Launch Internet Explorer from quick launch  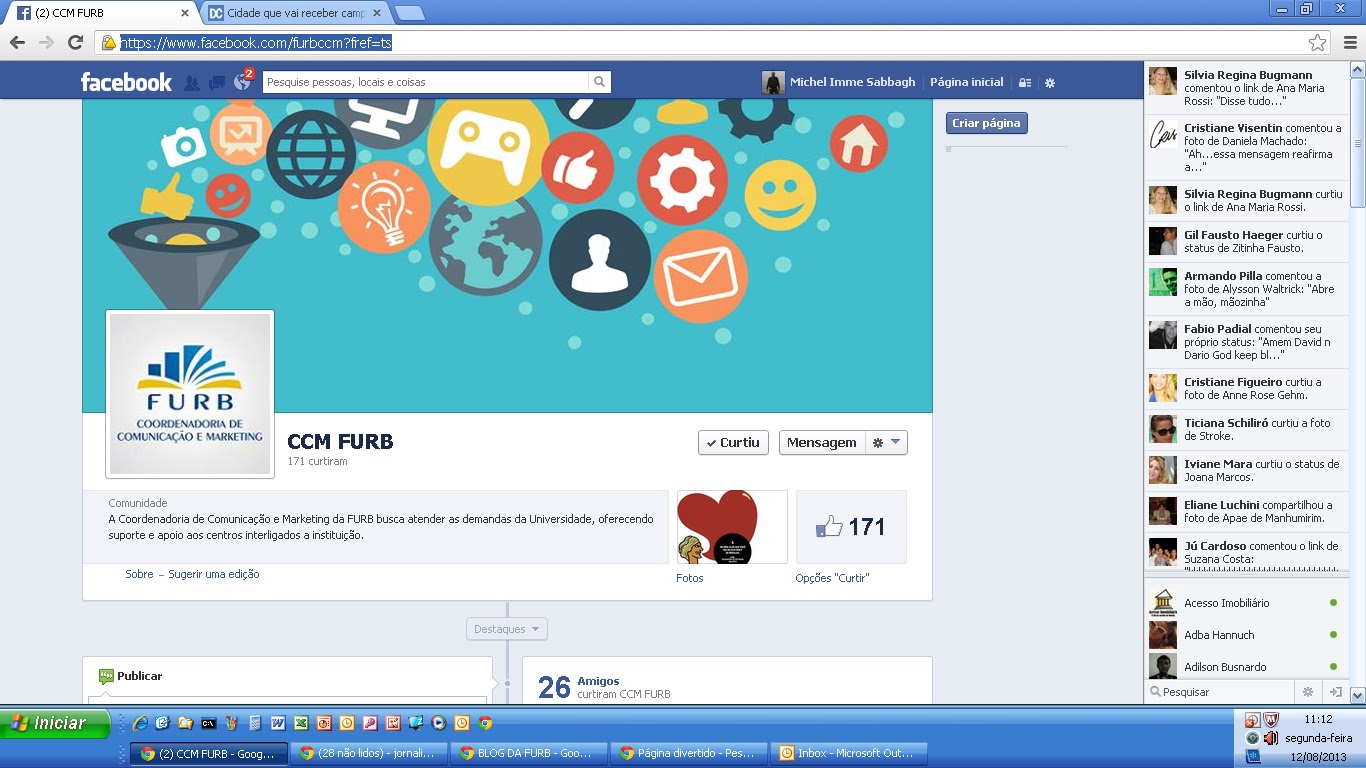coord(140,722)
